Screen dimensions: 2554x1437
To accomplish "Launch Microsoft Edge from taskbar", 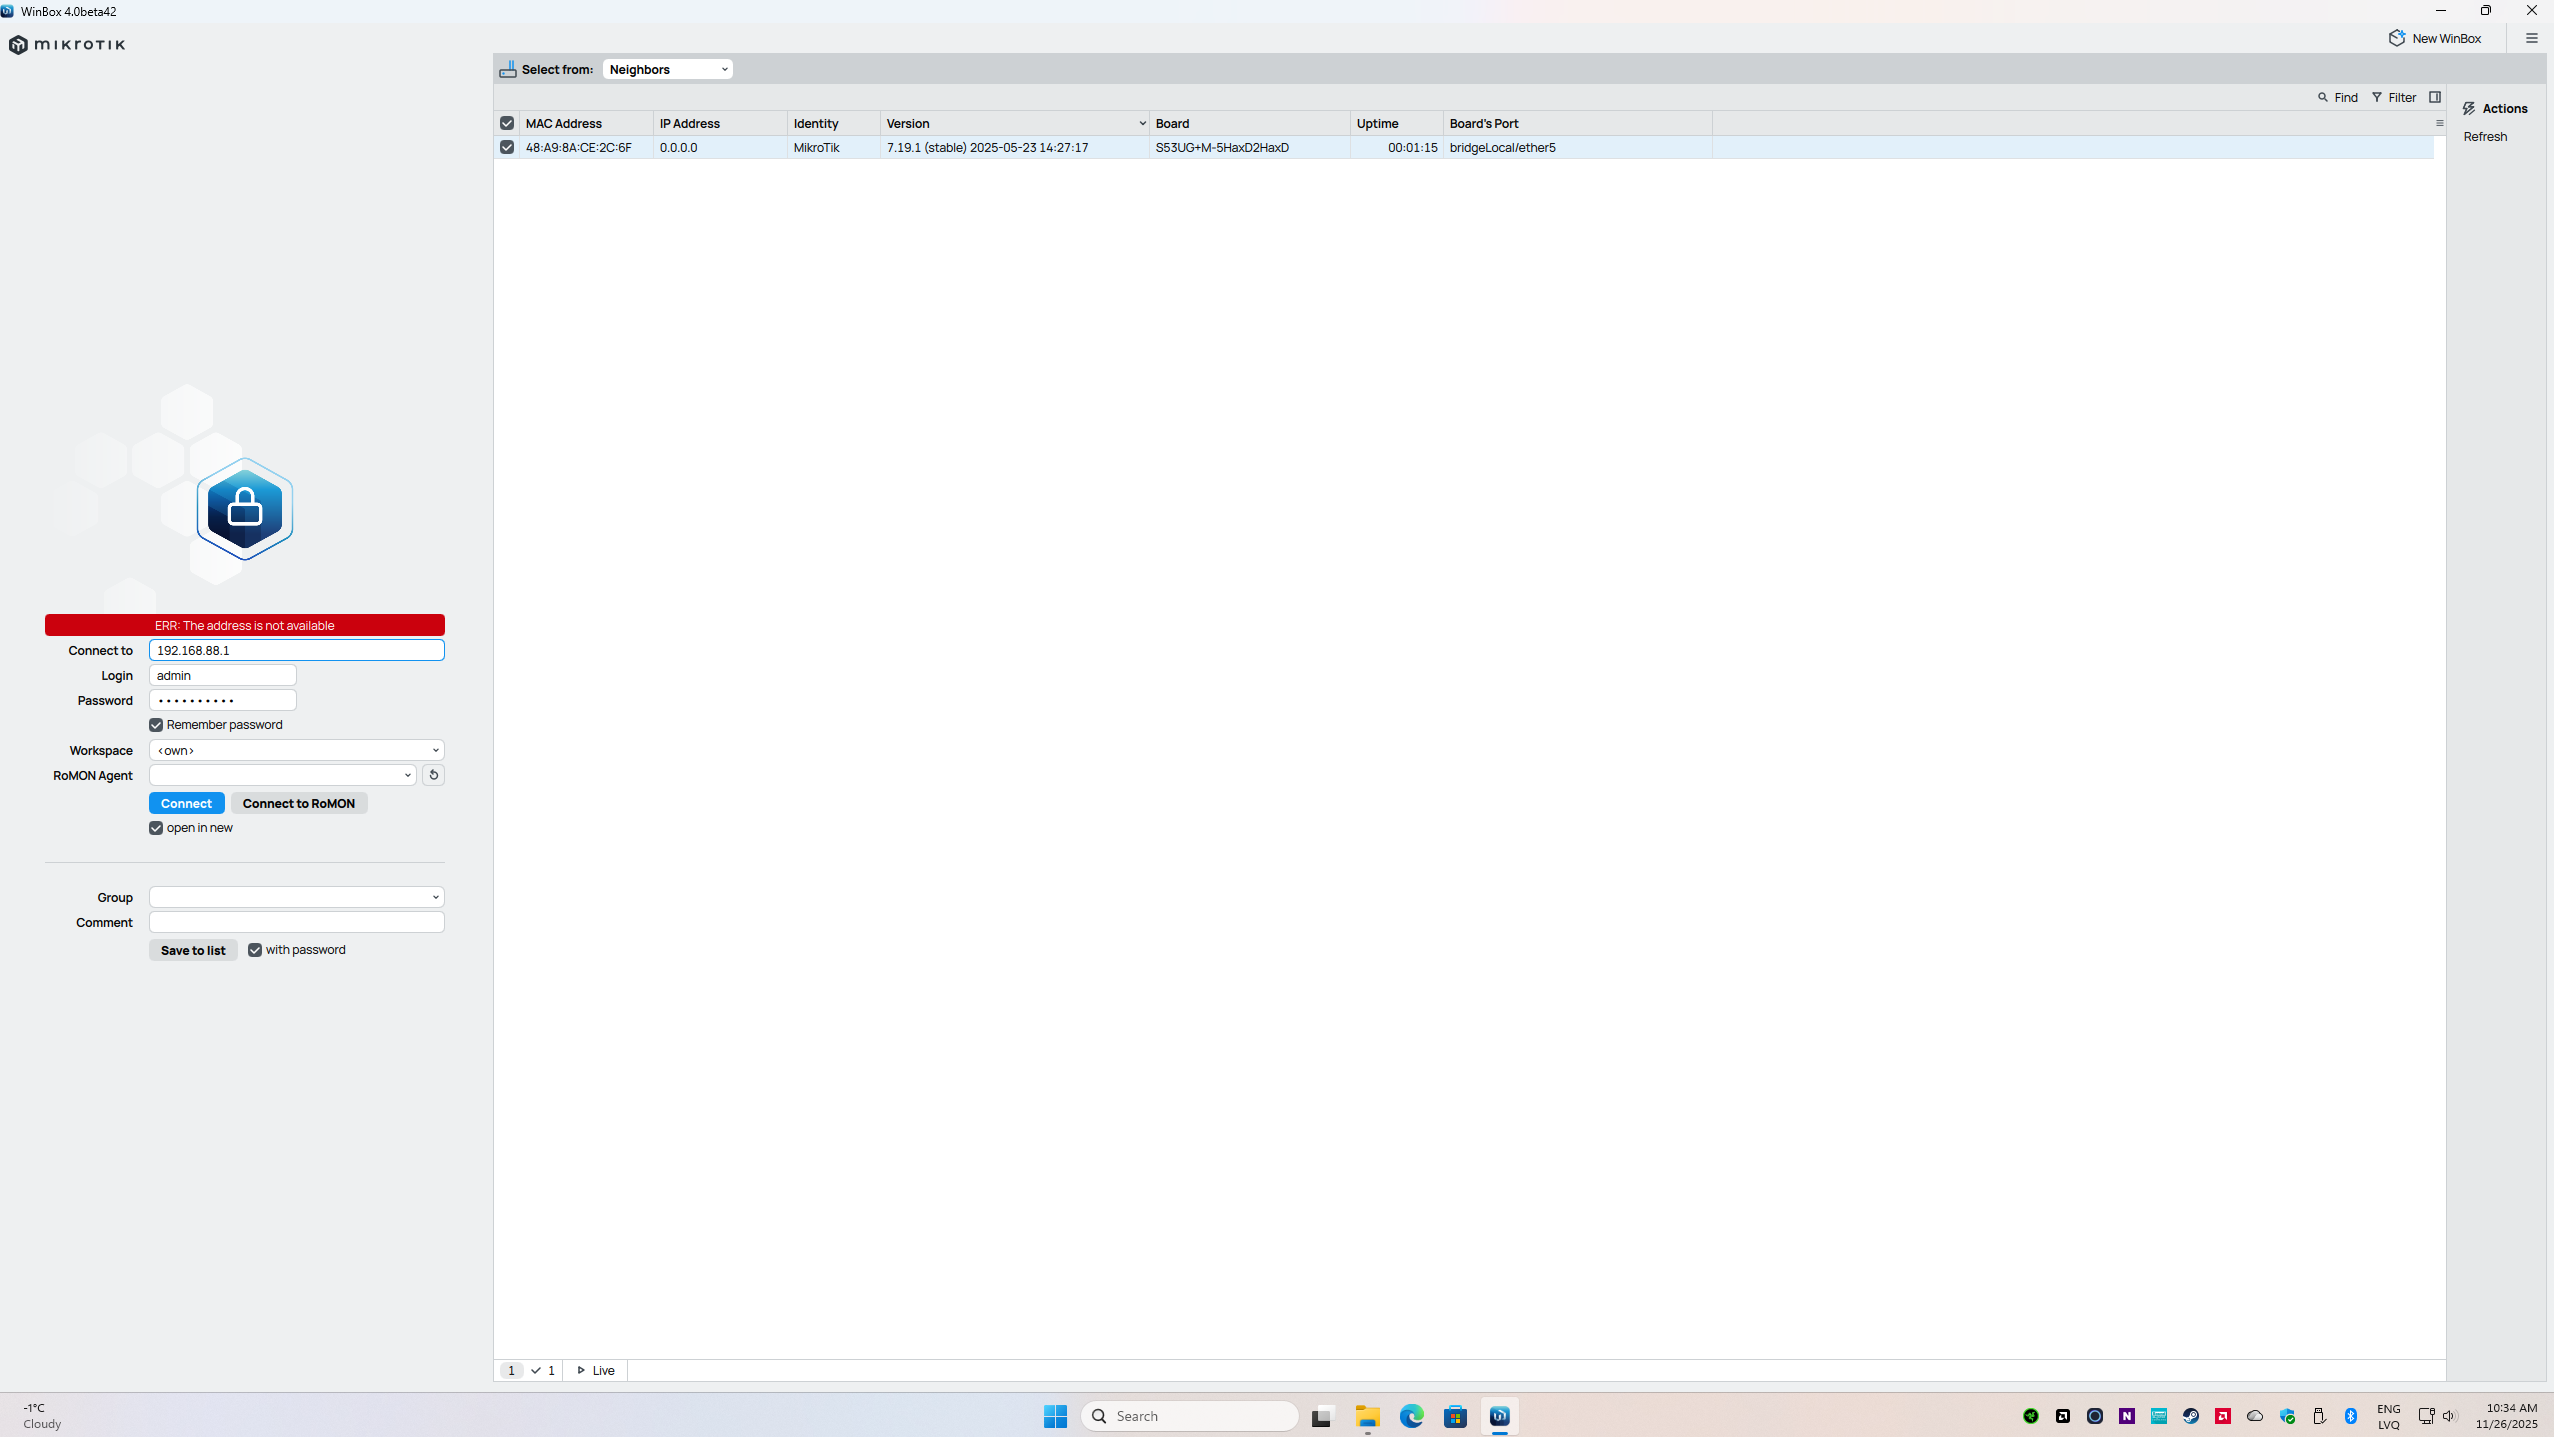I will (1411, 1415).
